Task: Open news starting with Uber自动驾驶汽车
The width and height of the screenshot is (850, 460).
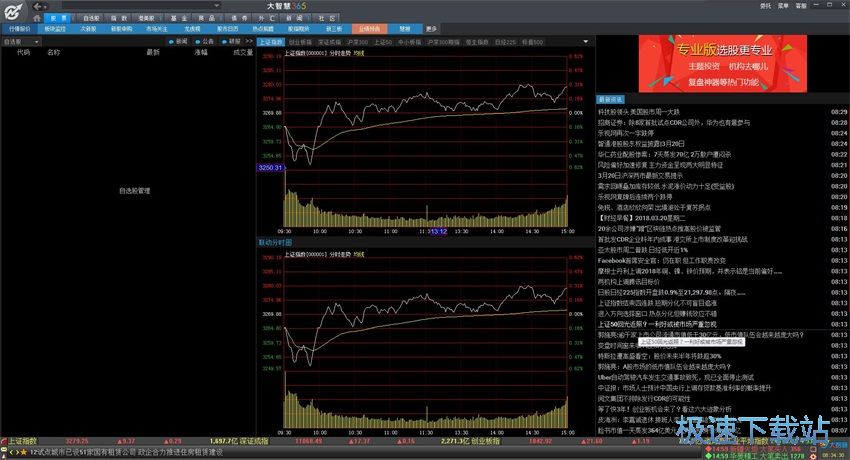Action: (675, 377)
